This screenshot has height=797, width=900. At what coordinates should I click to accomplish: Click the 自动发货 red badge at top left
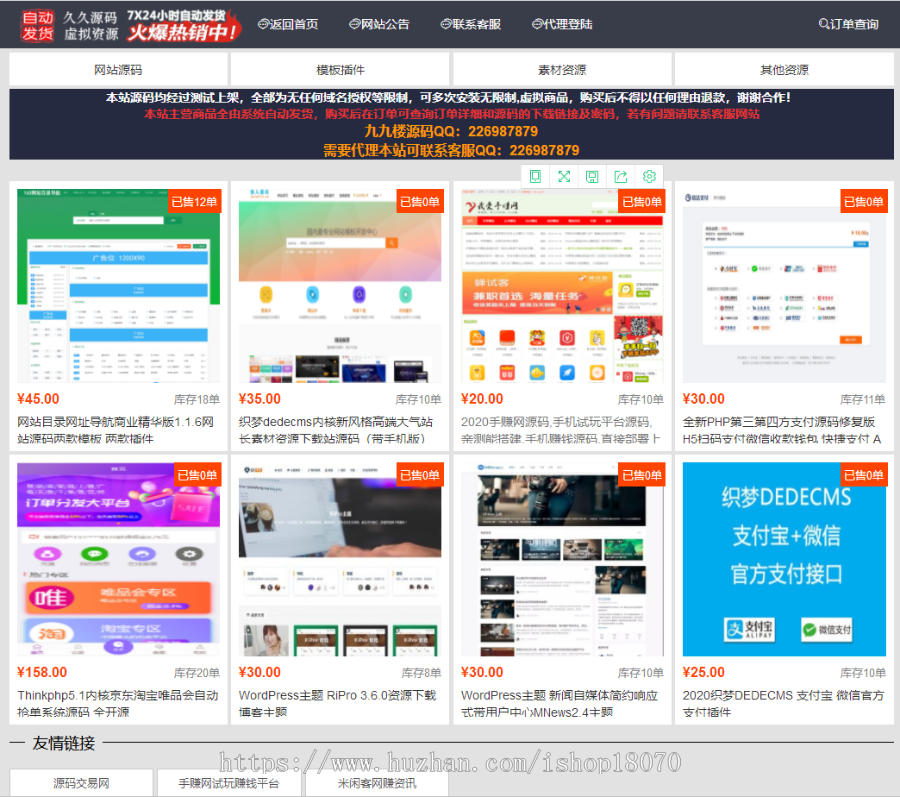pyautogui.click(x=36, y=25)
